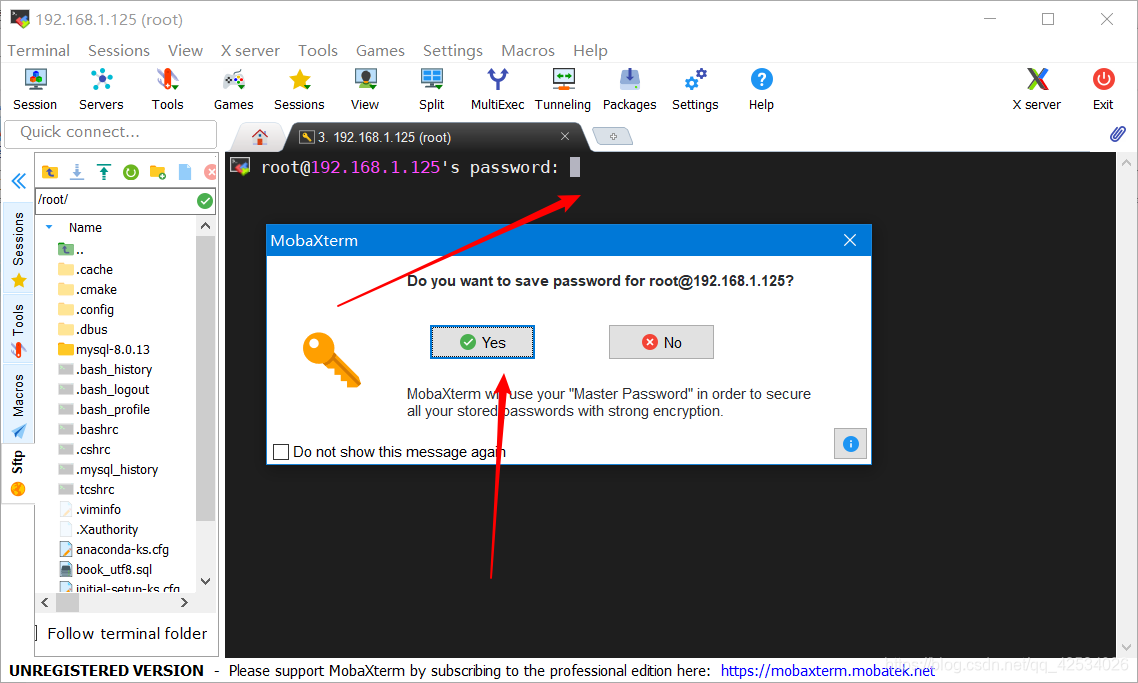The height and width of the screenshot is (683, 1138).
Task: Open the X server menu
Action: coord(250,51)
